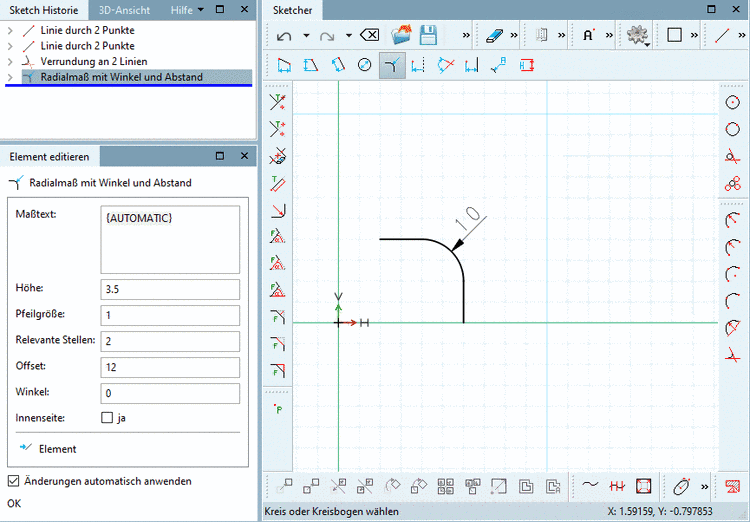Select the three-circles pattern tool
Image resolution: width=750 pixels, height=522 pixels.
click(732, 183)
